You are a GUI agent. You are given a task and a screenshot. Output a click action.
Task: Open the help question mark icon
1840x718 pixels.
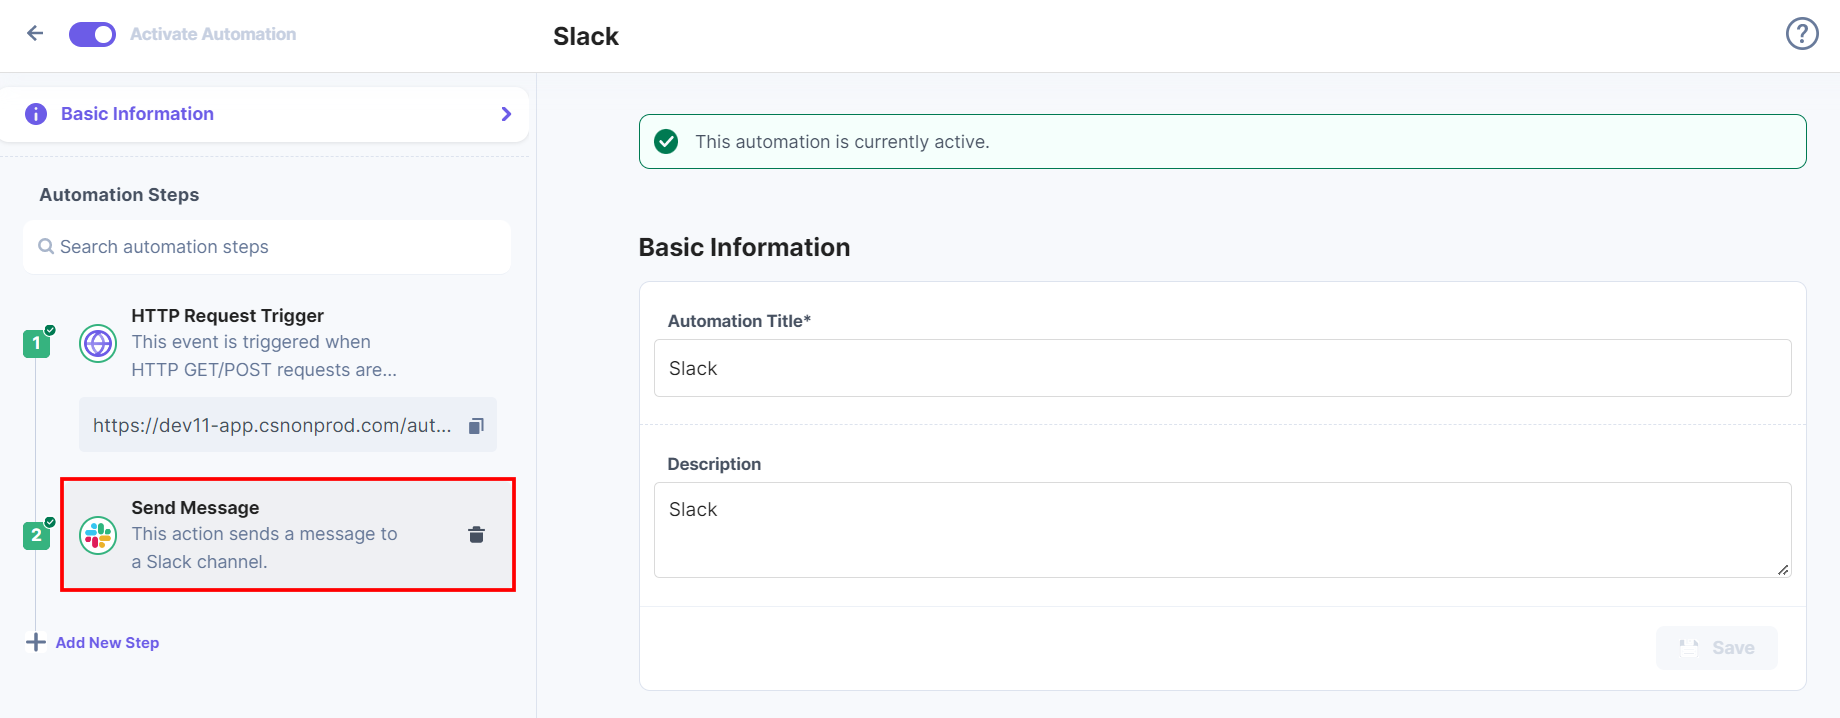1802,34
